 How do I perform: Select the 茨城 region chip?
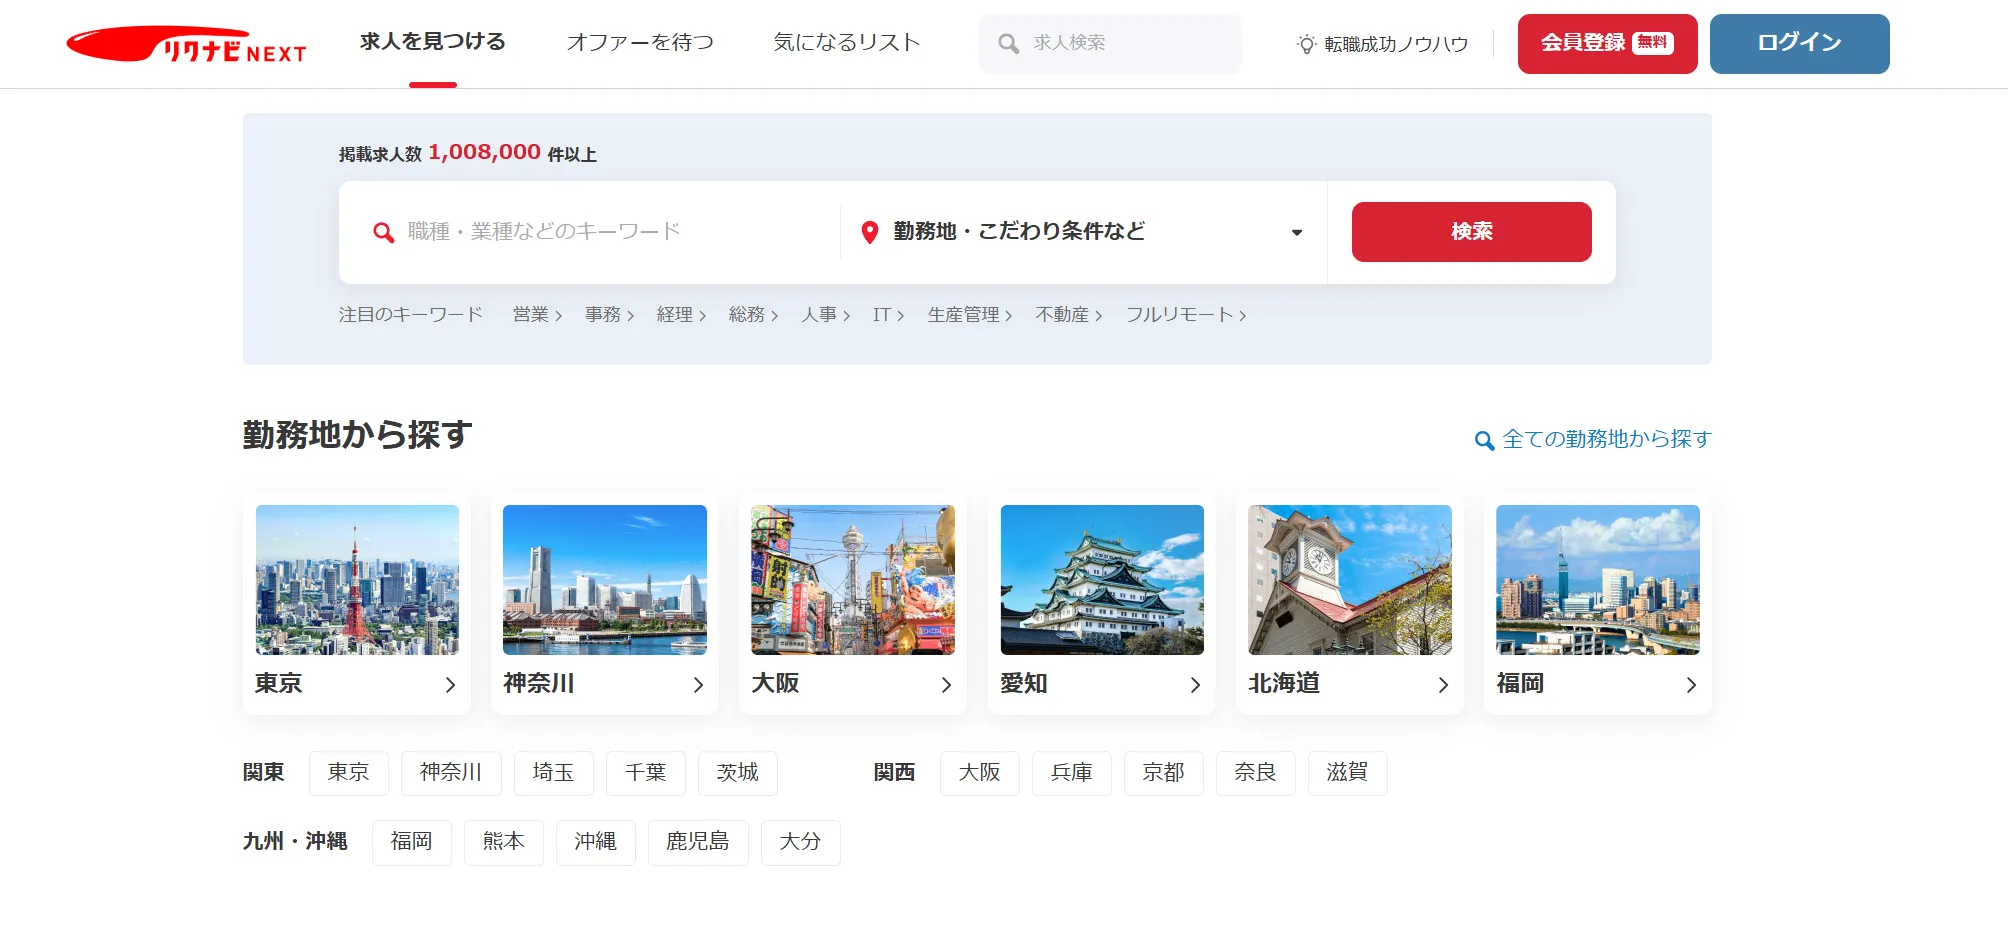738,773
